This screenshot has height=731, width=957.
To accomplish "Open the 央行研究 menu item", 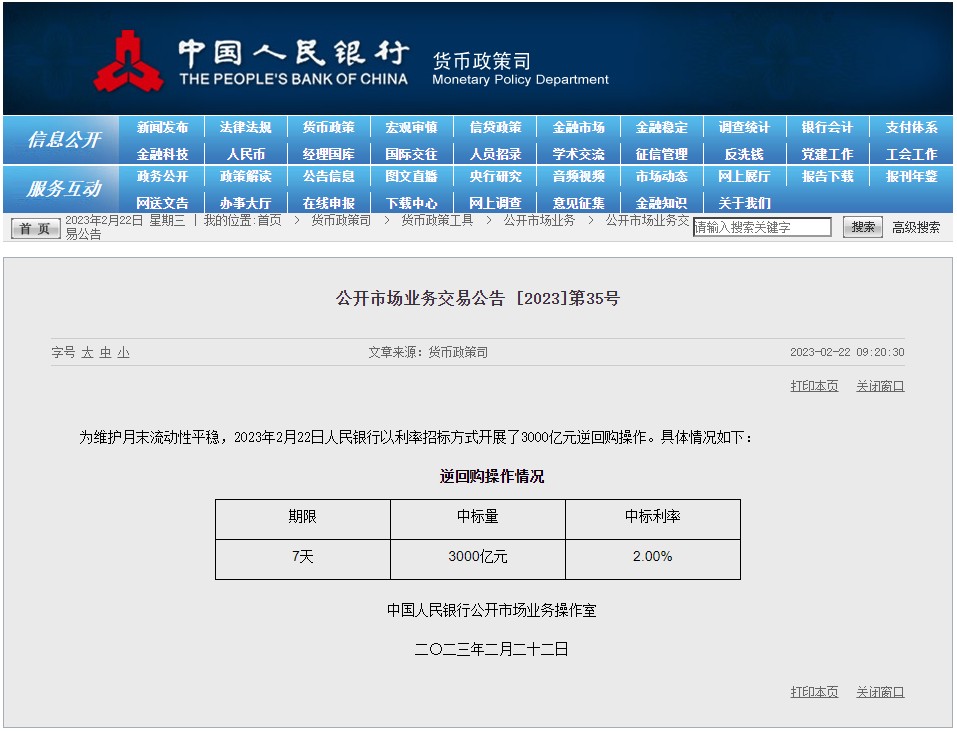I will pyautogui.click(x=495, y=176).
